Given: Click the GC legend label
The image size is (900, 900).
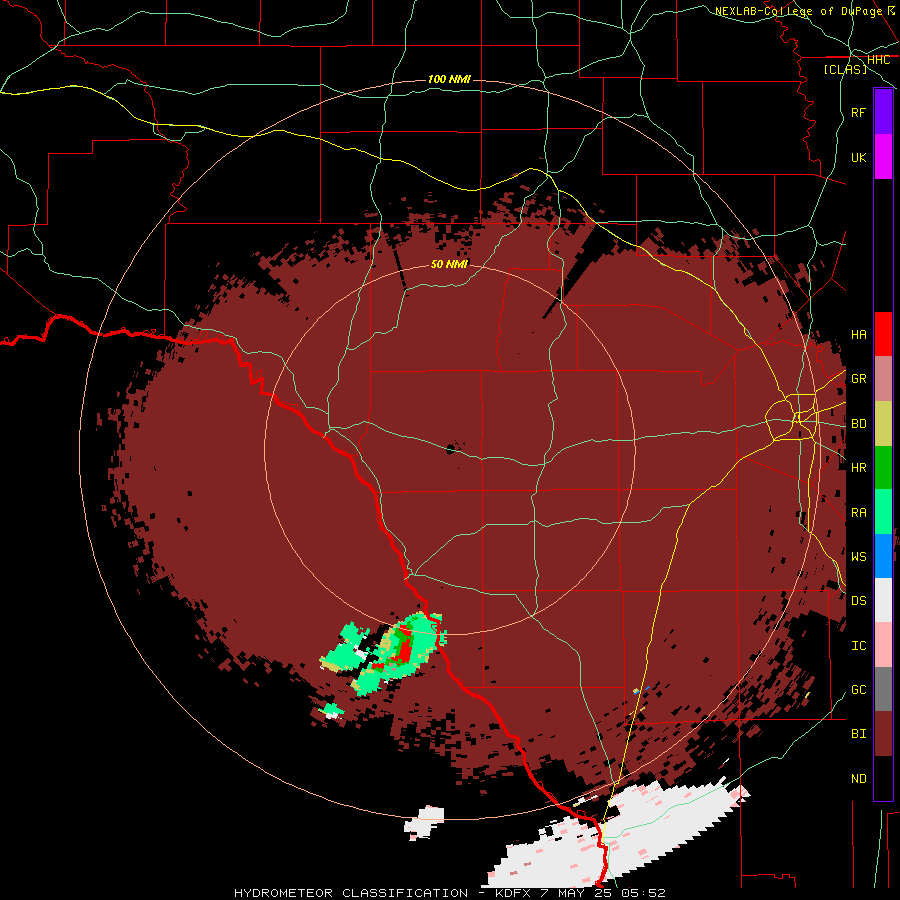Looking at the screenshot, I should click(858, 689).
